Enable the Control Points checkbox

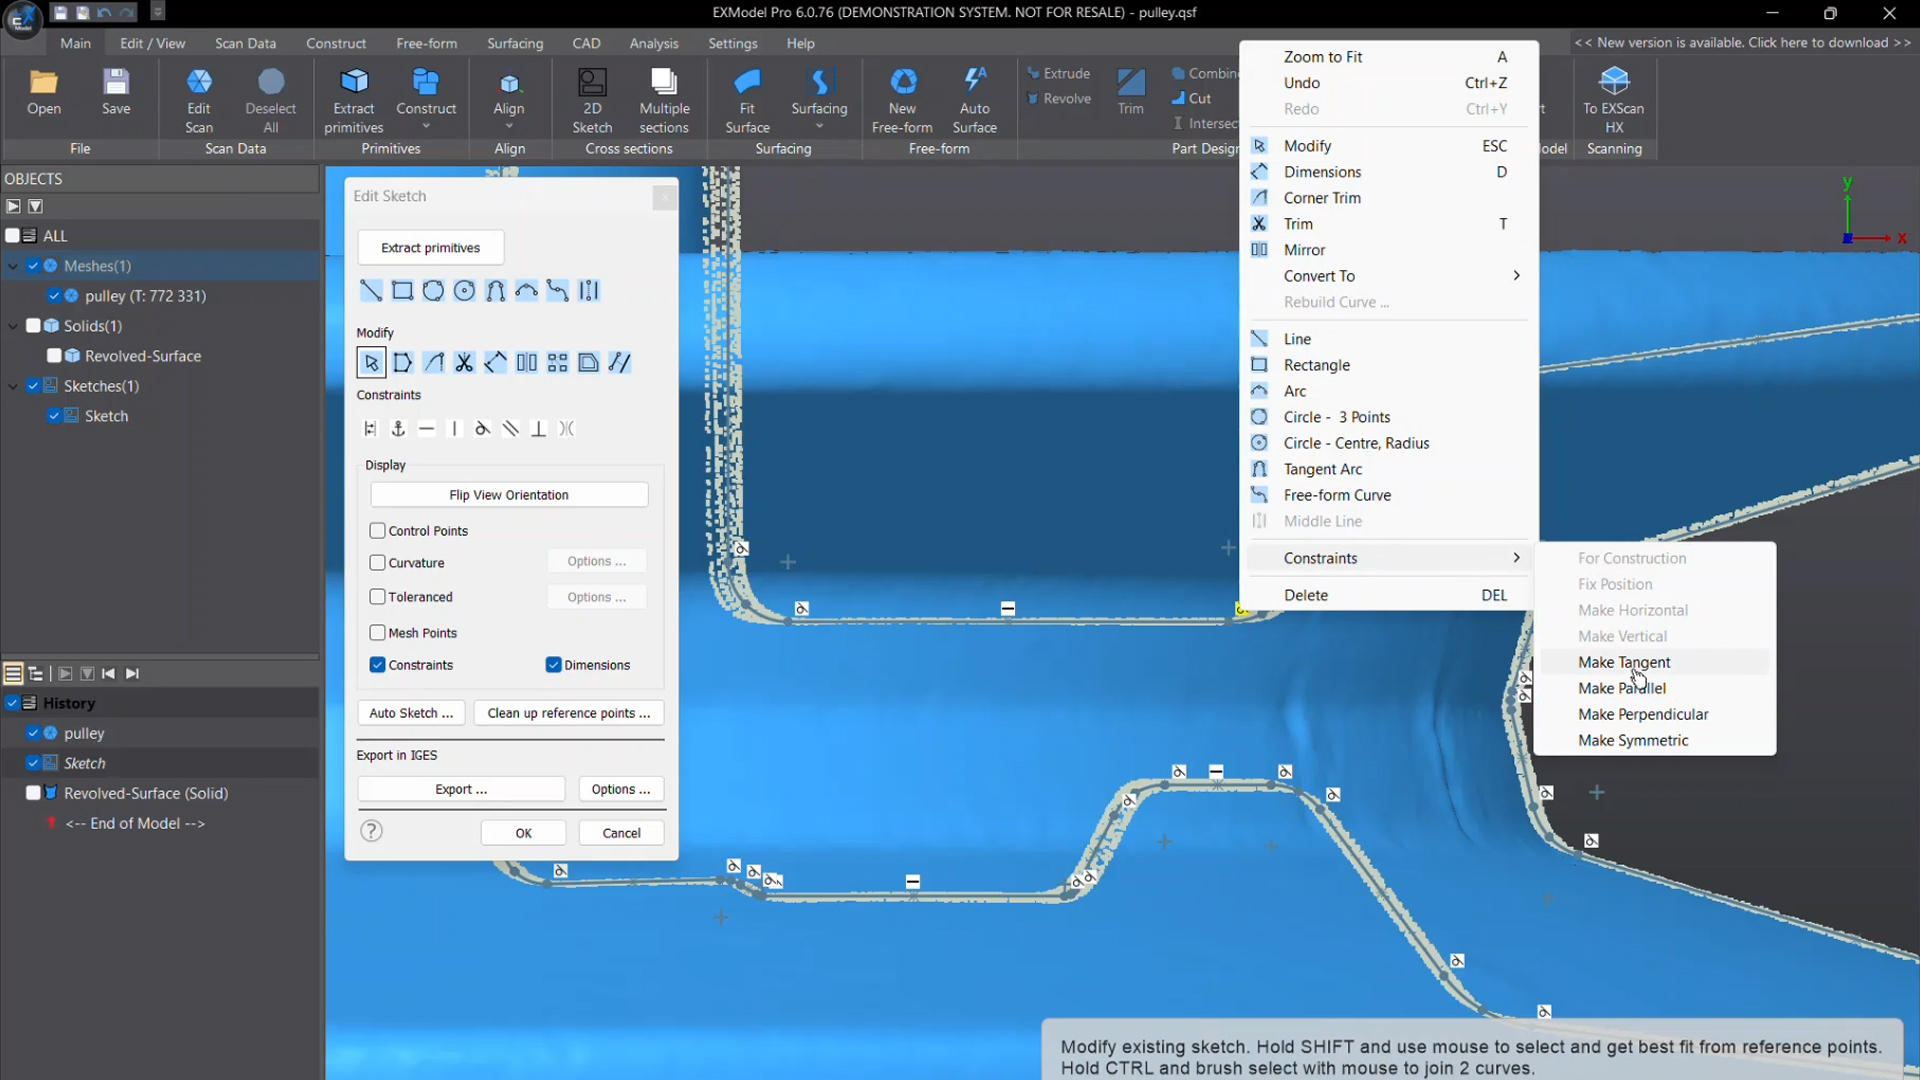(378, 531)
